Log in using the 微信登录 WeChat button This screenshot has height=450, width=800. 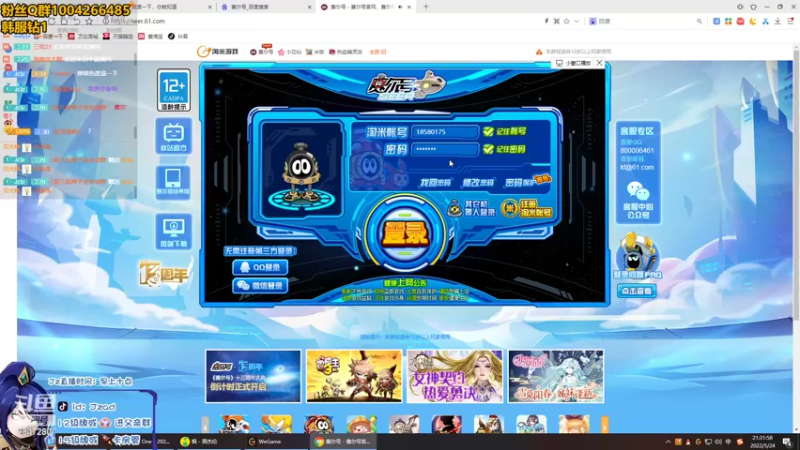(x=260, y=285)
